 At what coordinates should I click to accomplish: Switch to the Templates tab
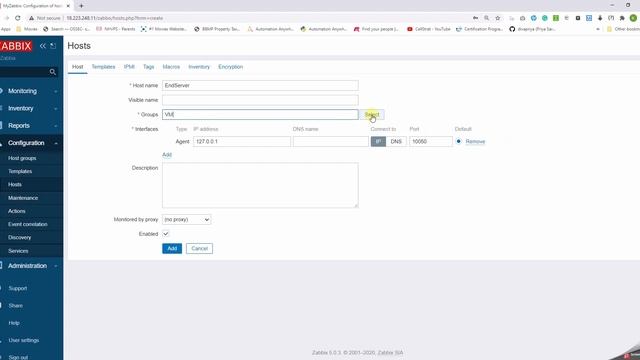coord(103,67)
